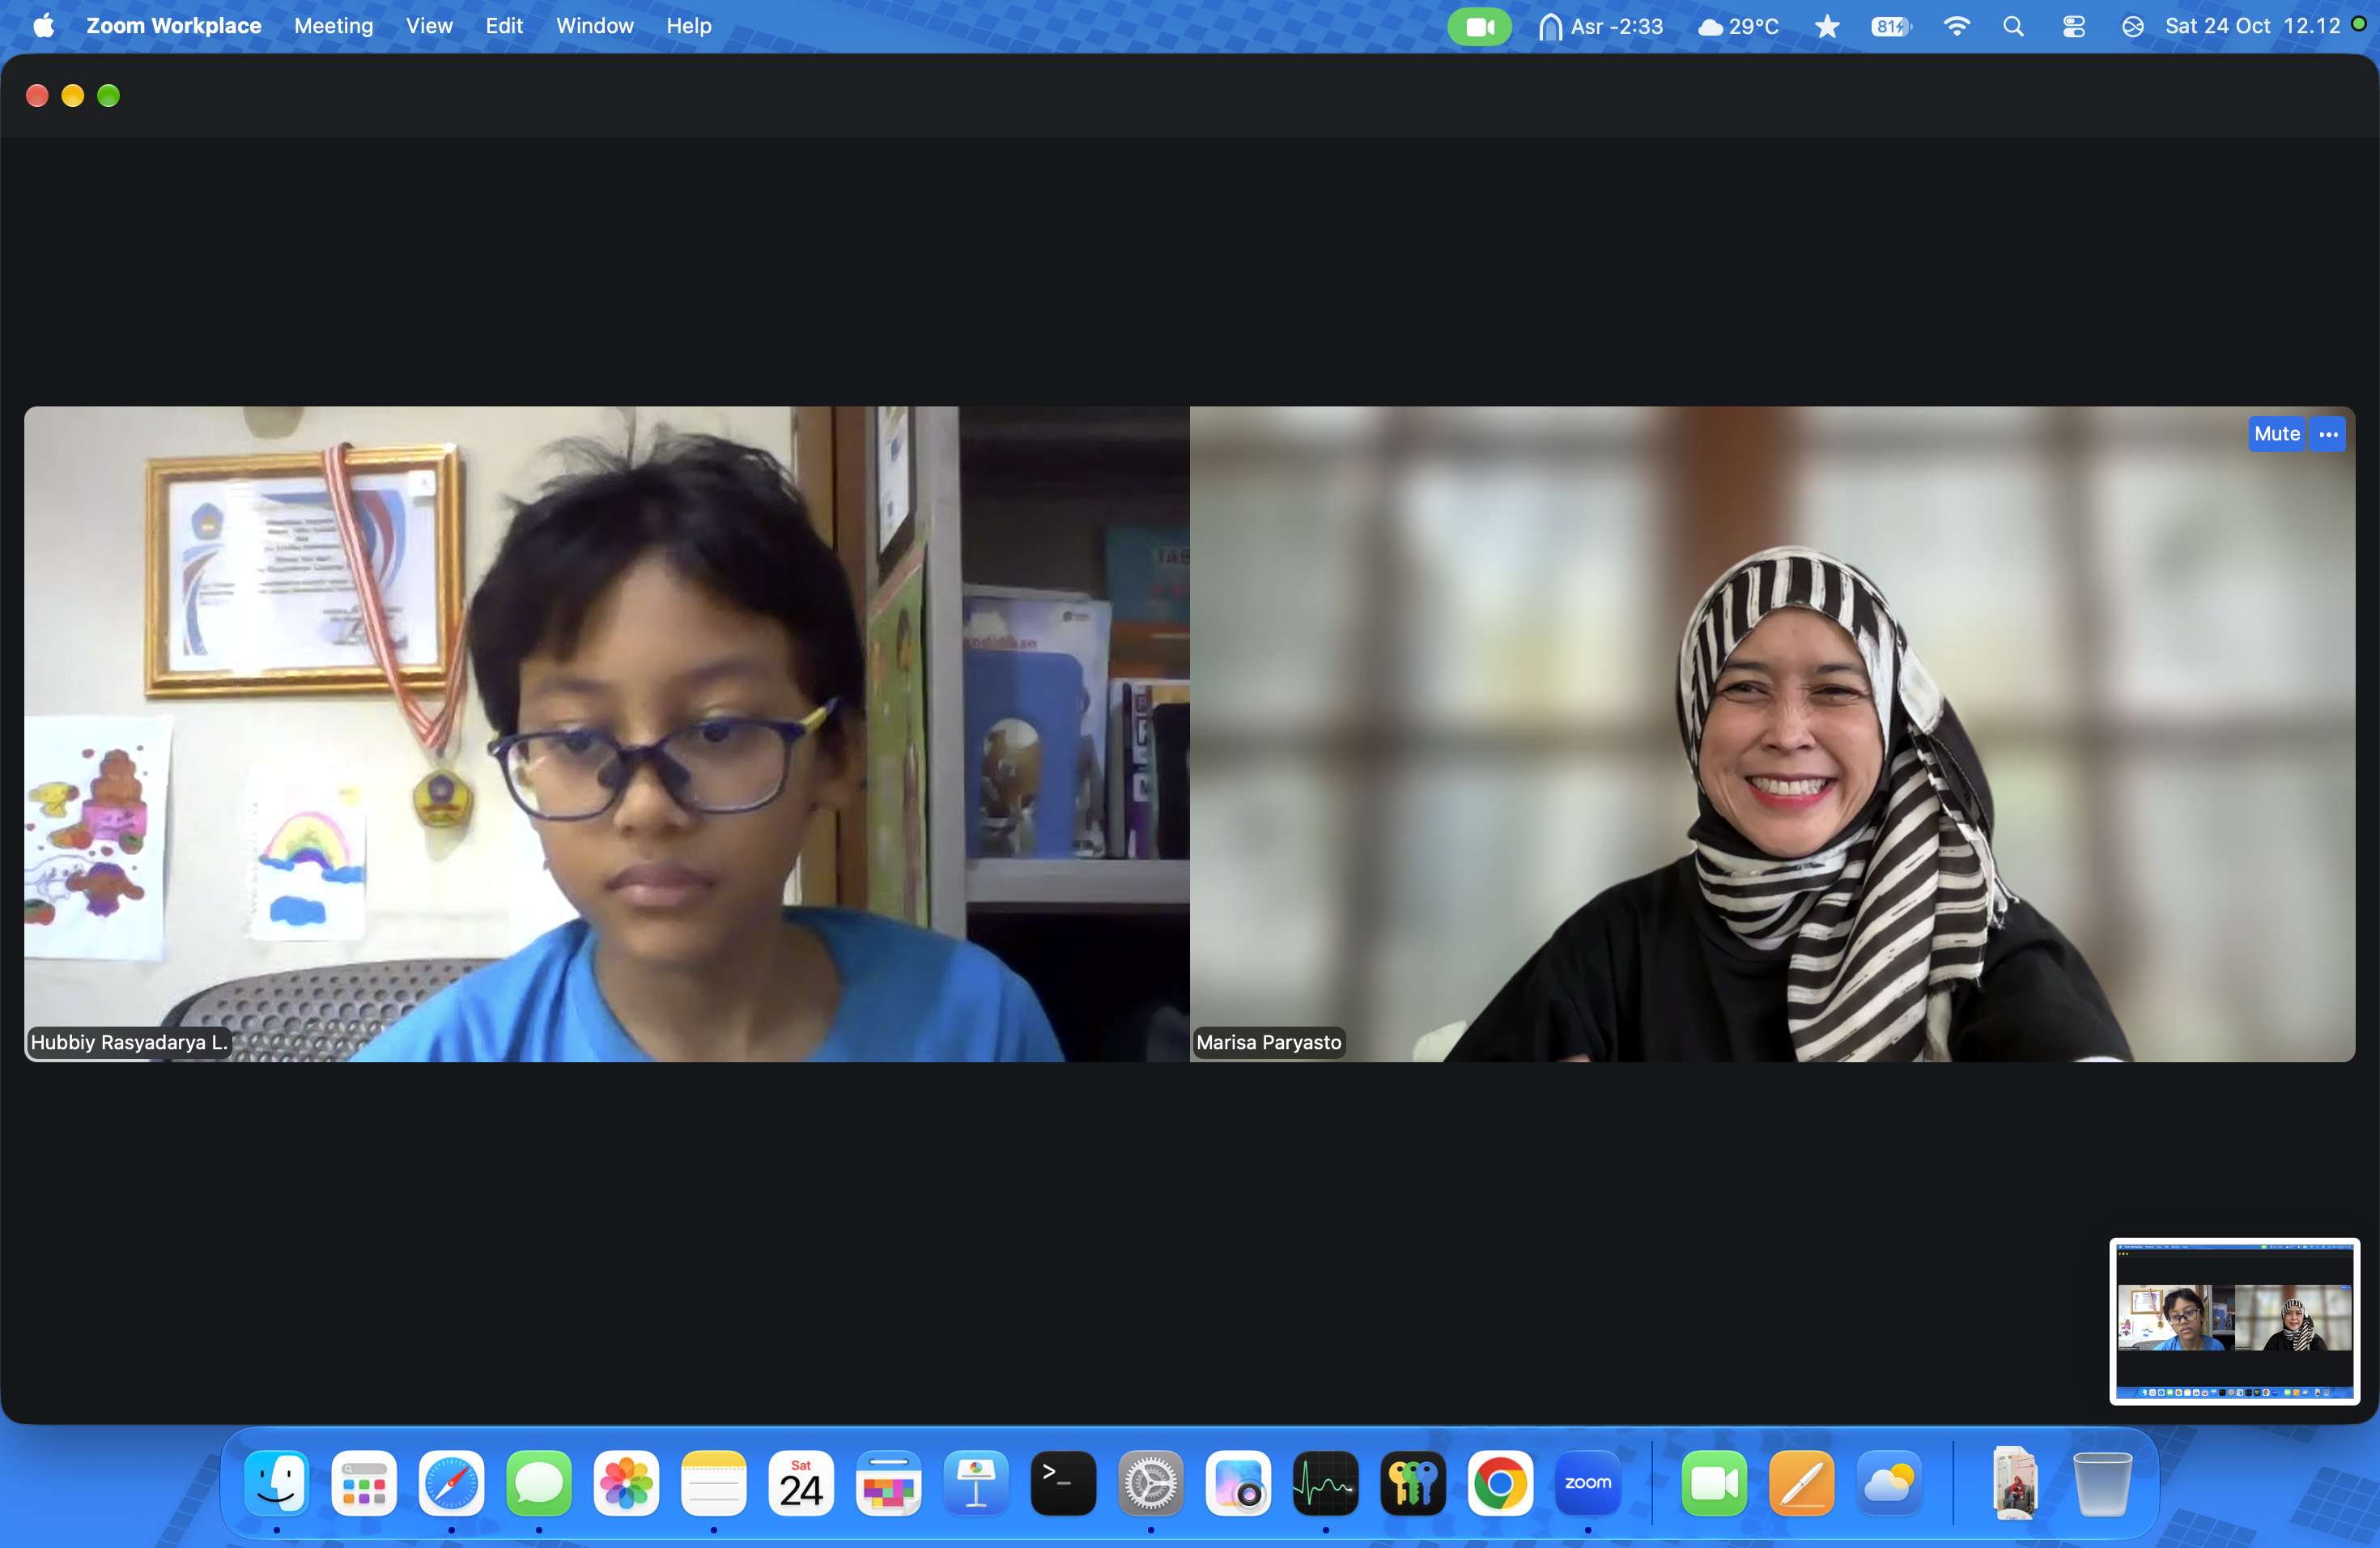Open Launchpad from the Dock
Viewport: 2380px width, 1548px height.
click(364, 1483)
